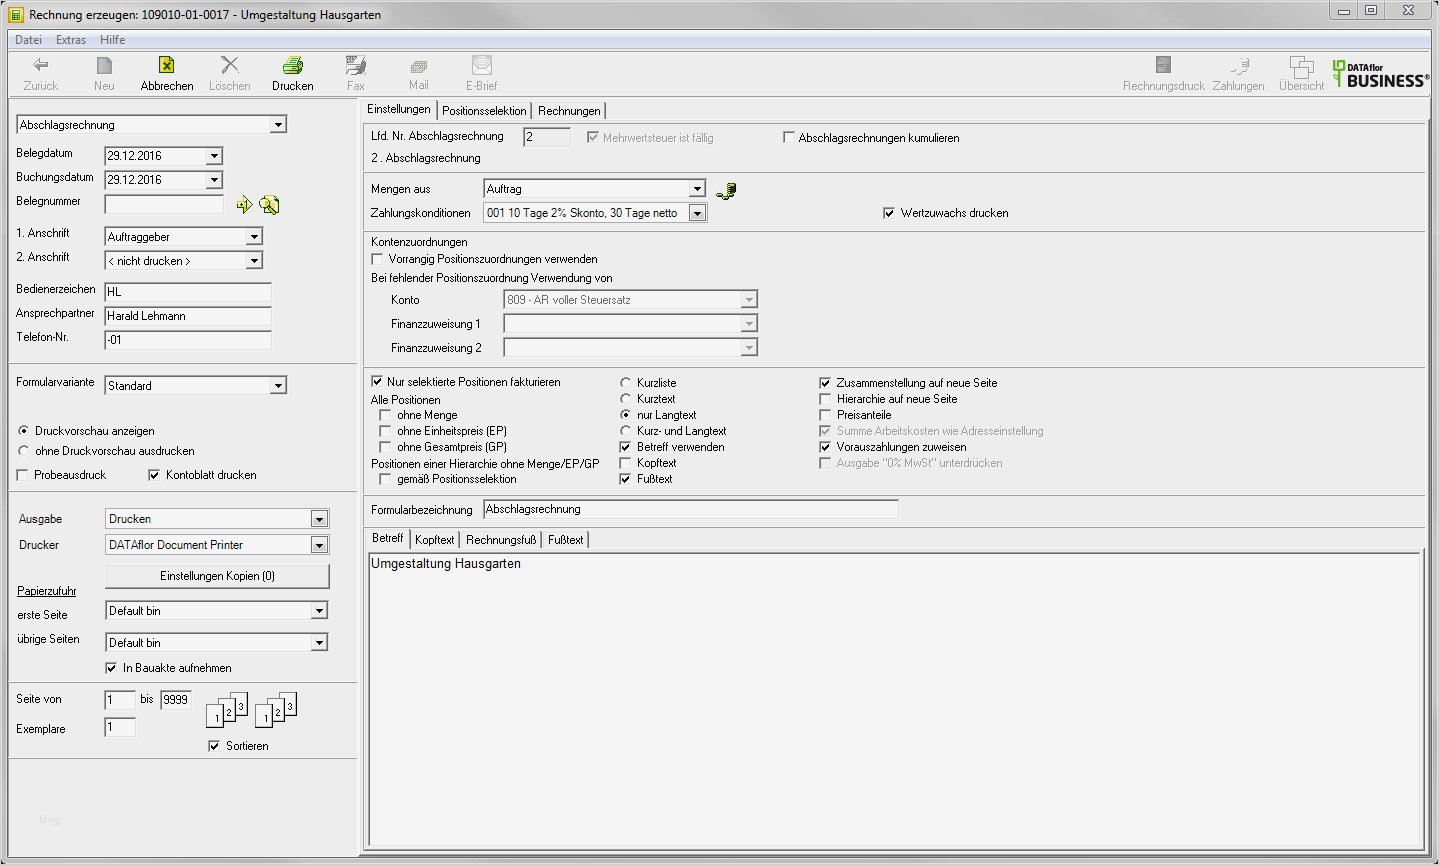Open Rechnungsdruck from the toolbar
Image resolution: width=1439 pixels, height=865 pixels.
[1163, 66]
